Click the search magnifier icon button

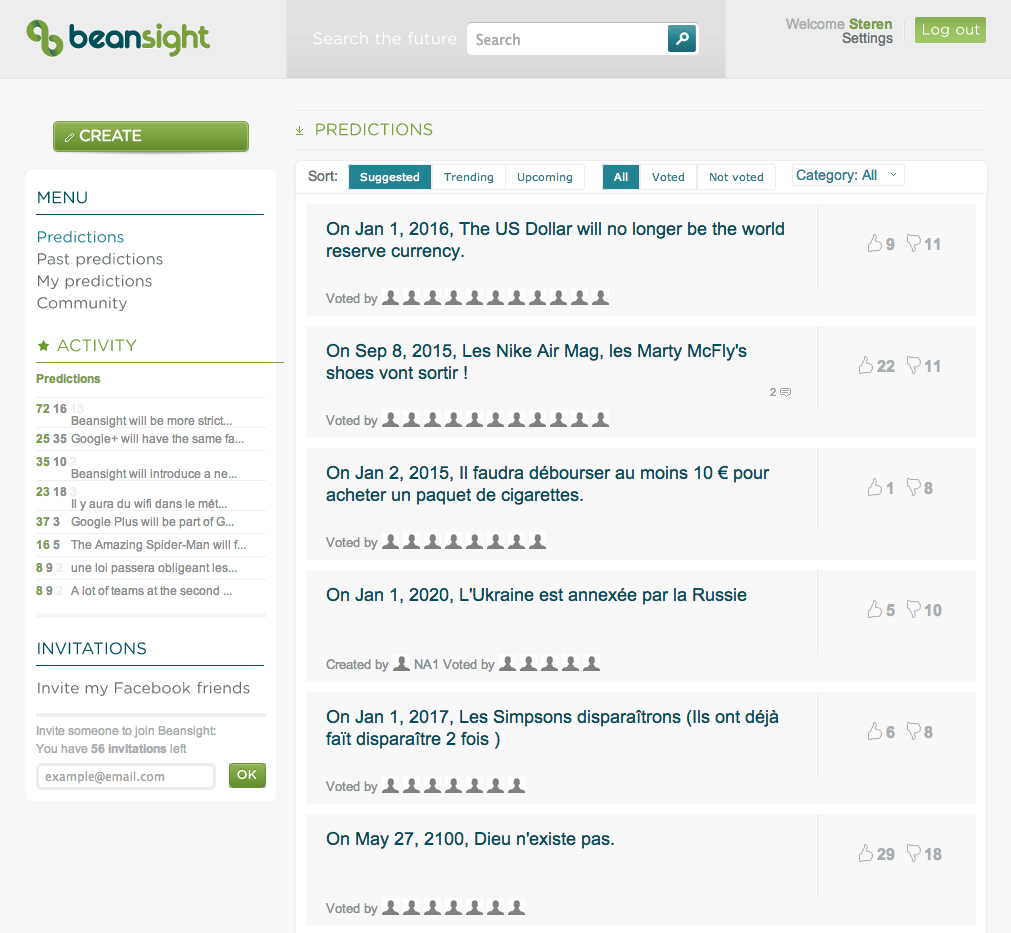pos(682,39)
